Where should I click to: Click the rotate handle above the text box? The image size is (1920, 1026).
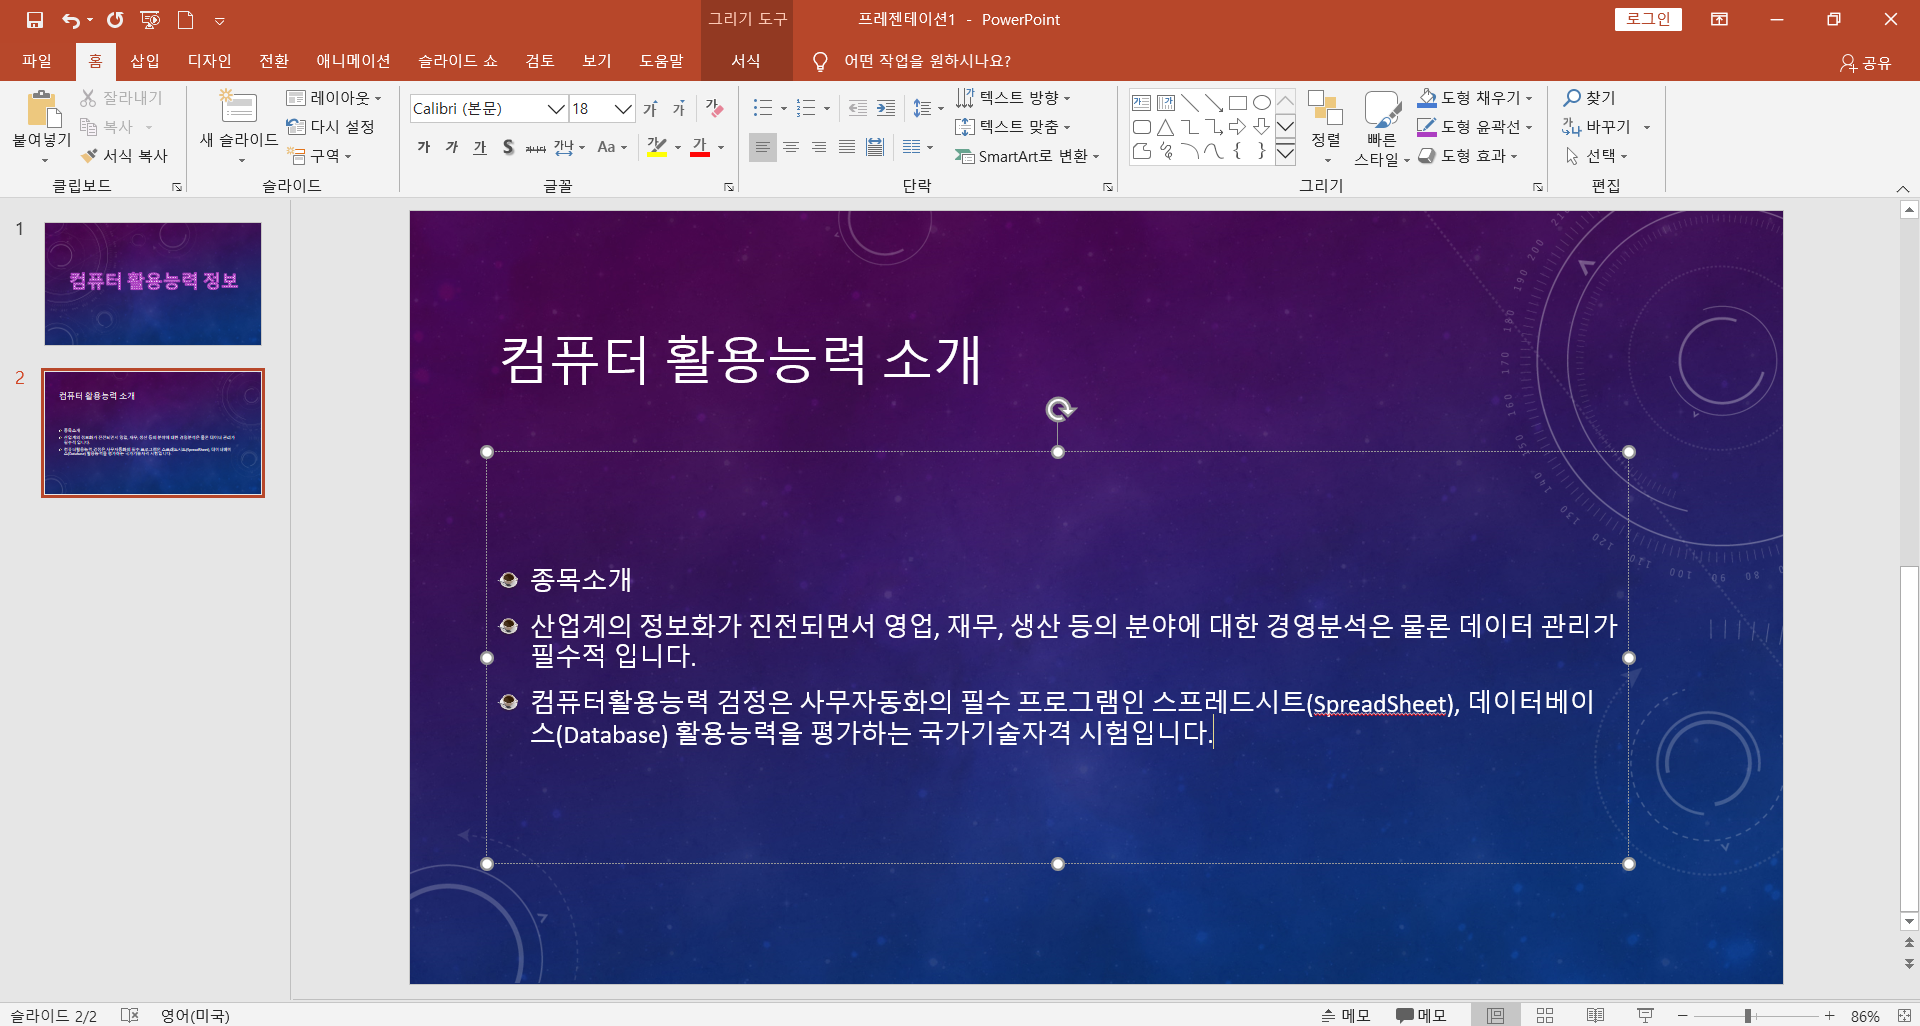1060,408
